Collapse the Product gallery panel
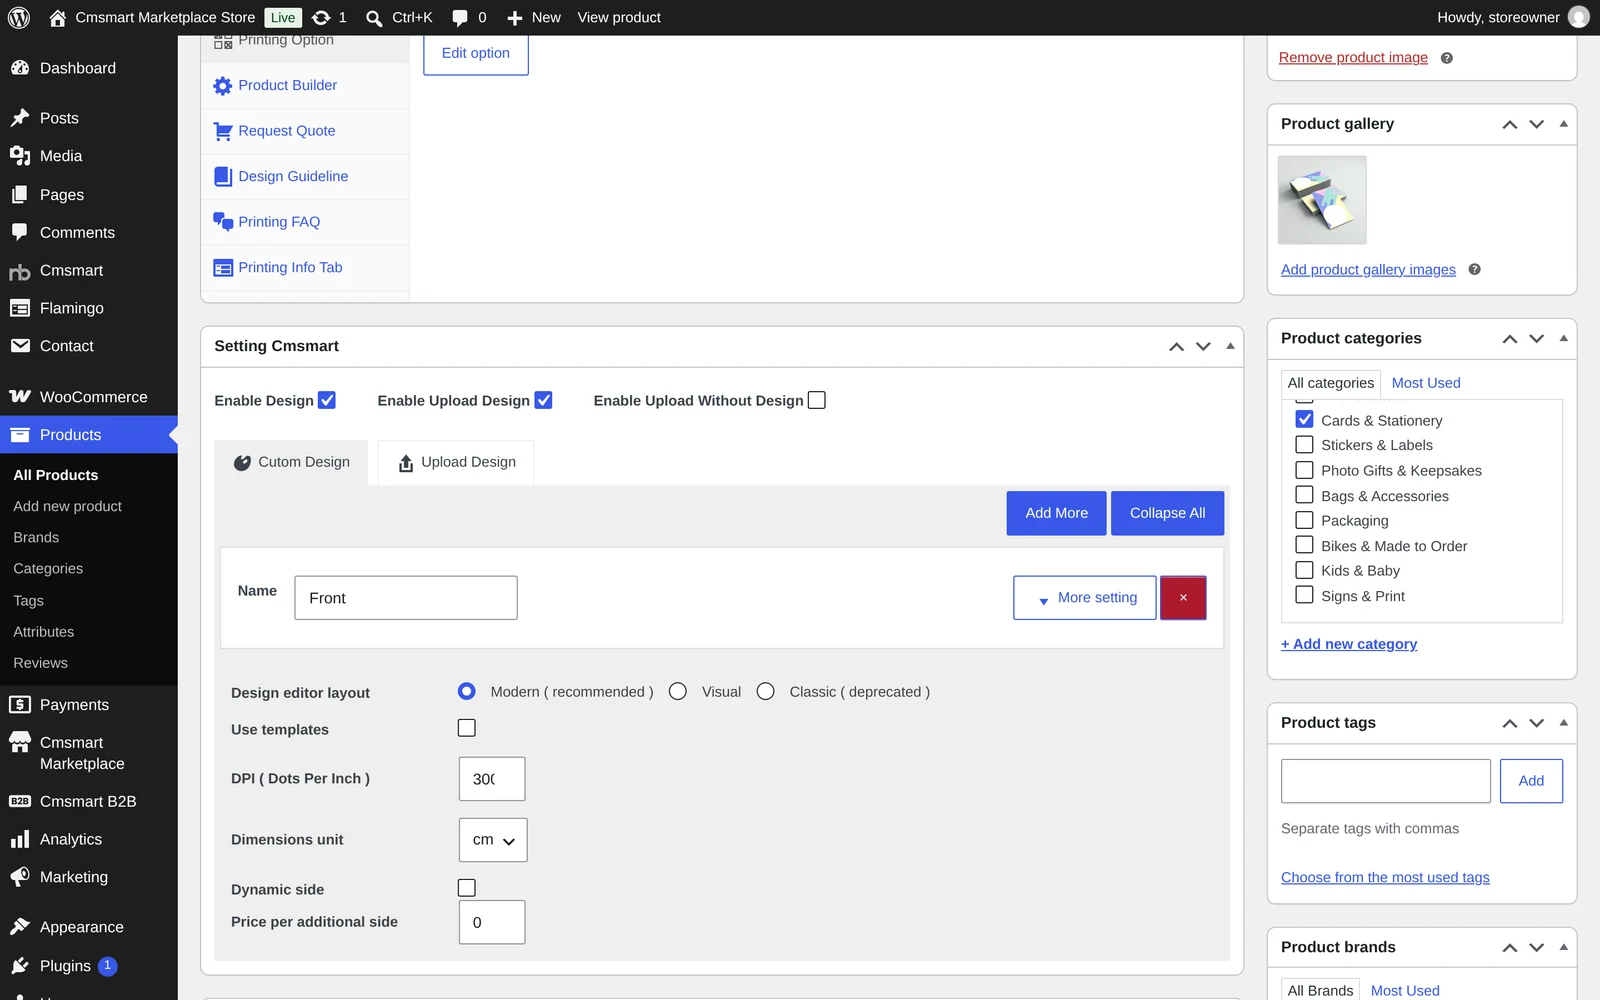Screen dimensions: 1600x1000 click(x=1564, y=124)
